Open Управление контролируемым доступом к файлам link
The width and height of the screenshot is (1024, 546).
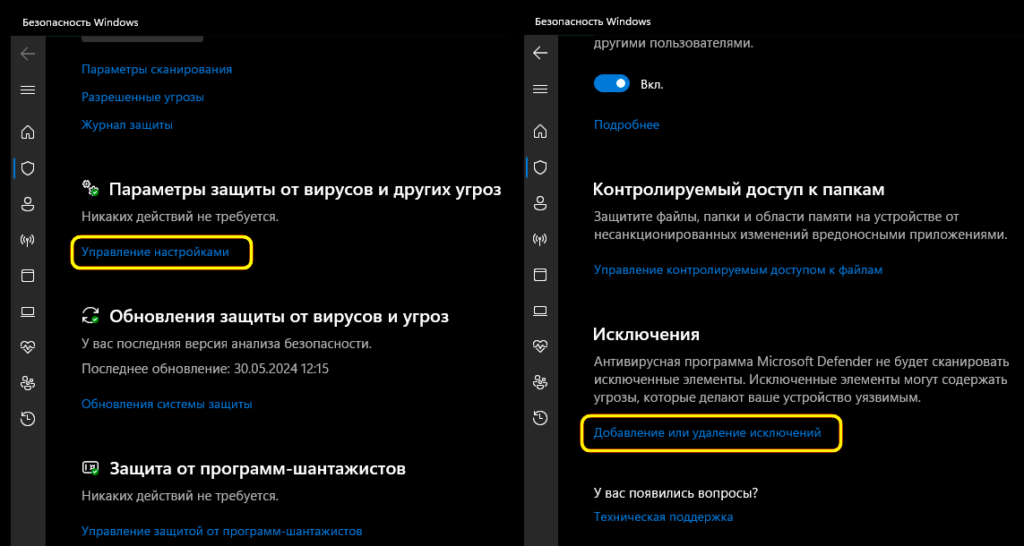[x=738, y=270]
